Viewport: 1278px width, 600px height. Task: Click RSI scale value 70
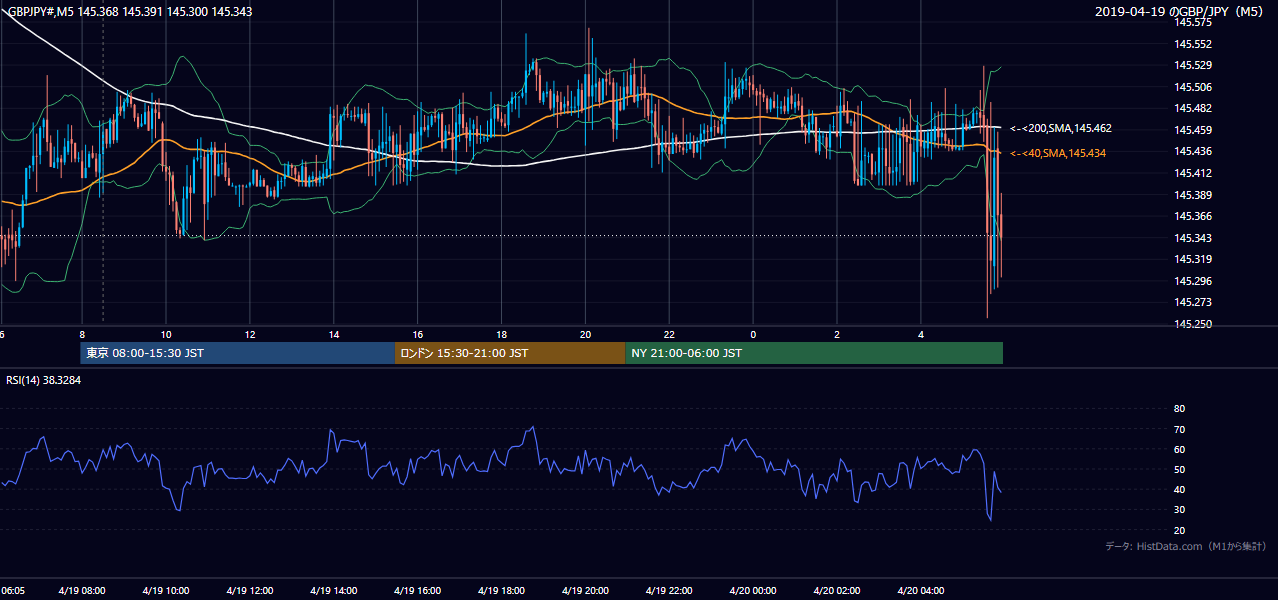(1179, 429)
